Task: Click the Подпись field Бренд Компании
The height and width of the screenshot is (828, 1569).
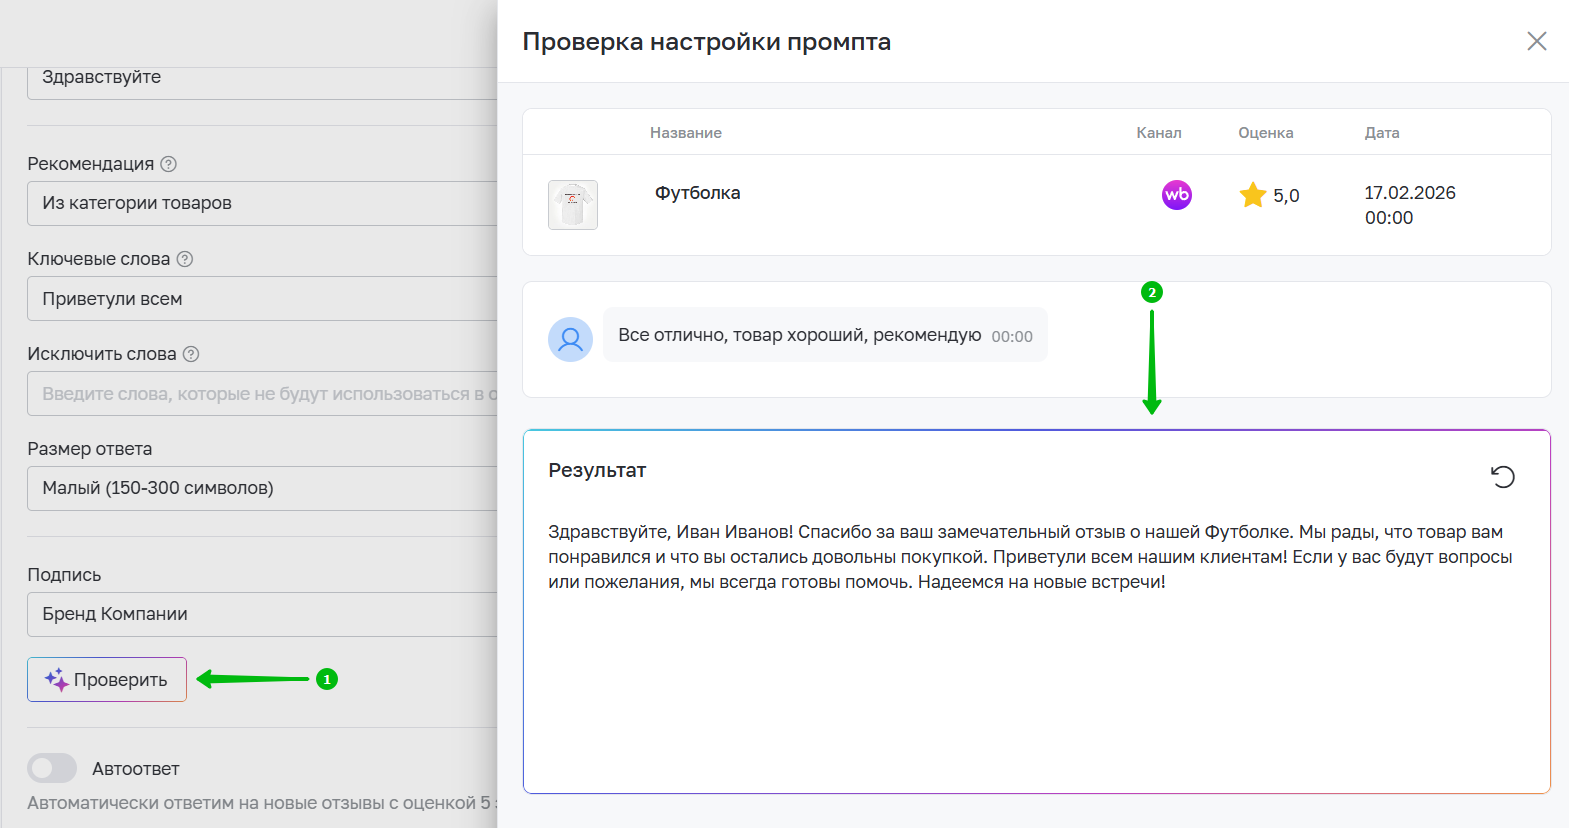Action: point(262,614)
